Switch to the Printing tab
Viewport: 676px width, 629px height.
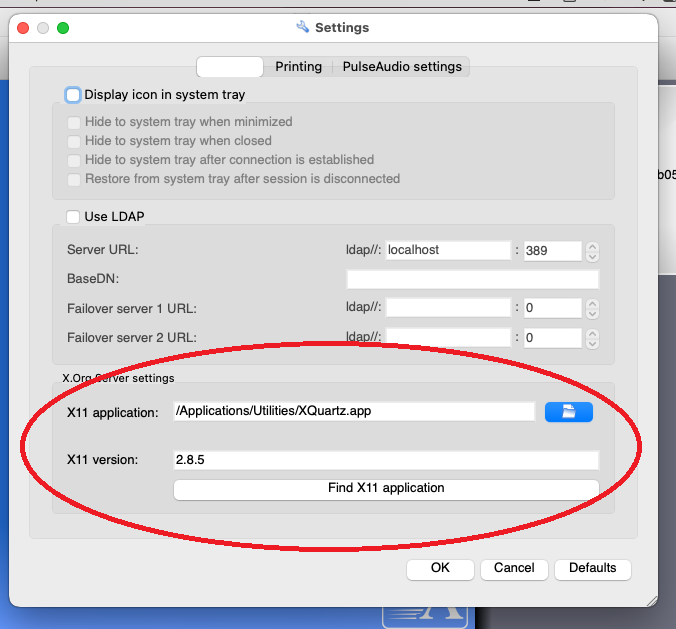(298, 67)
